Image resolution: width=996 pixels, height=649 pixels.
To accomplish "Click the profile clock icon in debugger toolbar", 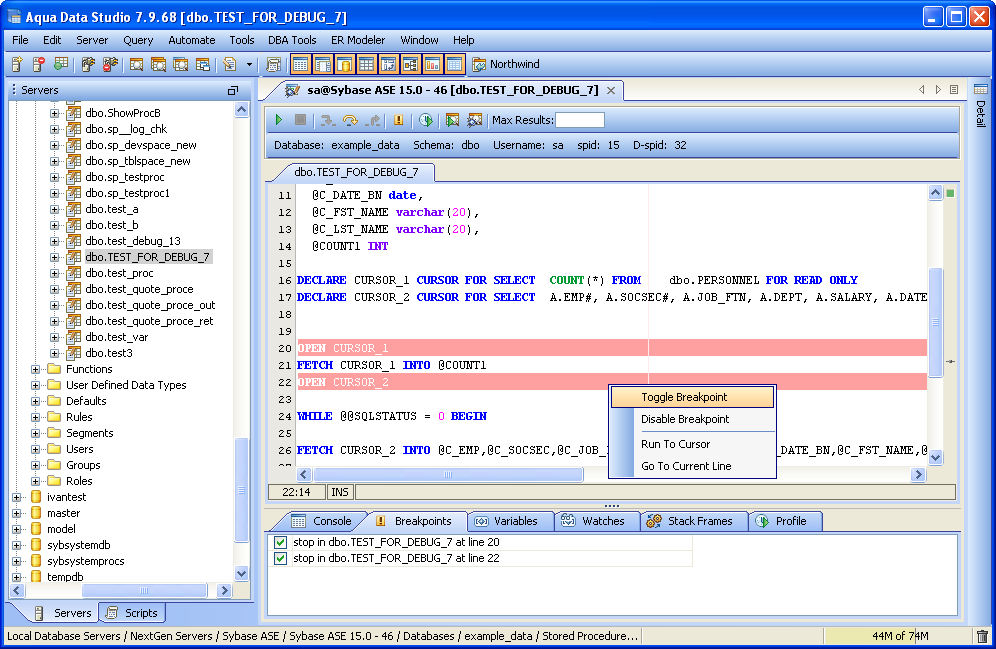I will click(426, 120).
